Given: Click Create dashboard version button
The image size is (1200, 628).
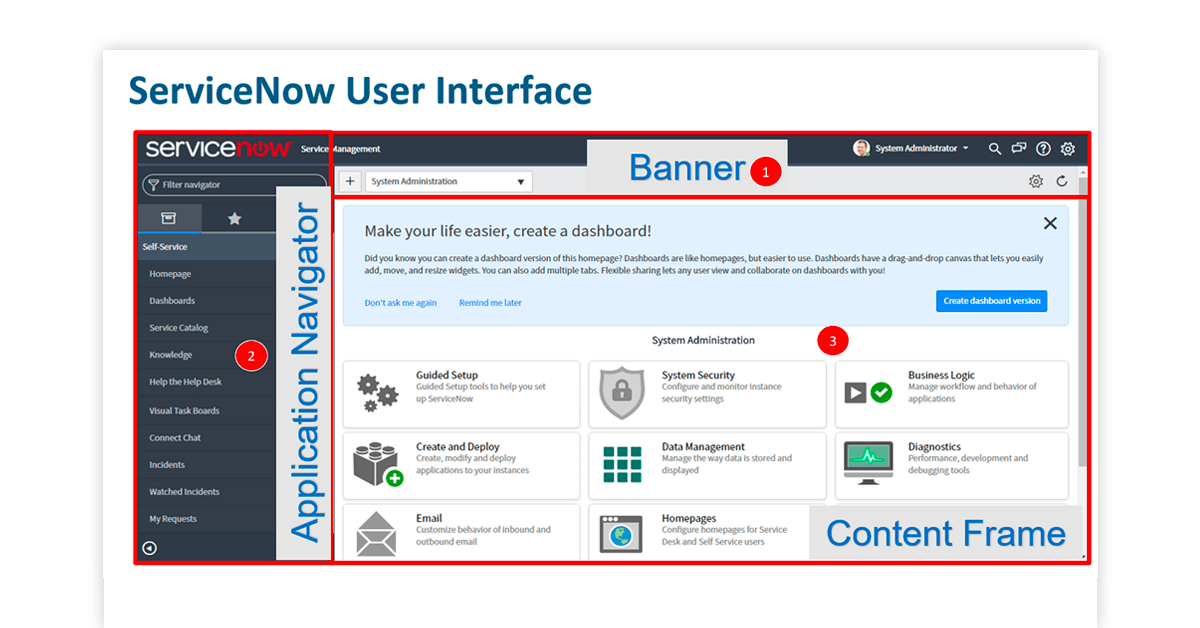Looking at the screenshot, I should [992, 300].
